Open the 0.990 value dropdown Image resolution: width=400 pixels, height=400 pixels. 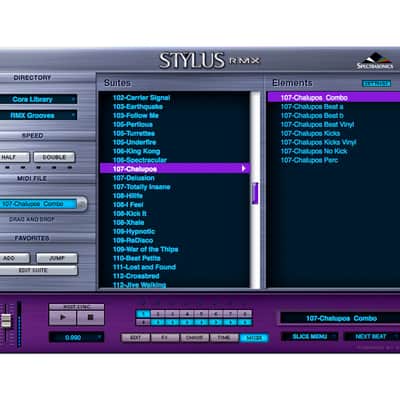click(x=76, y=337)
